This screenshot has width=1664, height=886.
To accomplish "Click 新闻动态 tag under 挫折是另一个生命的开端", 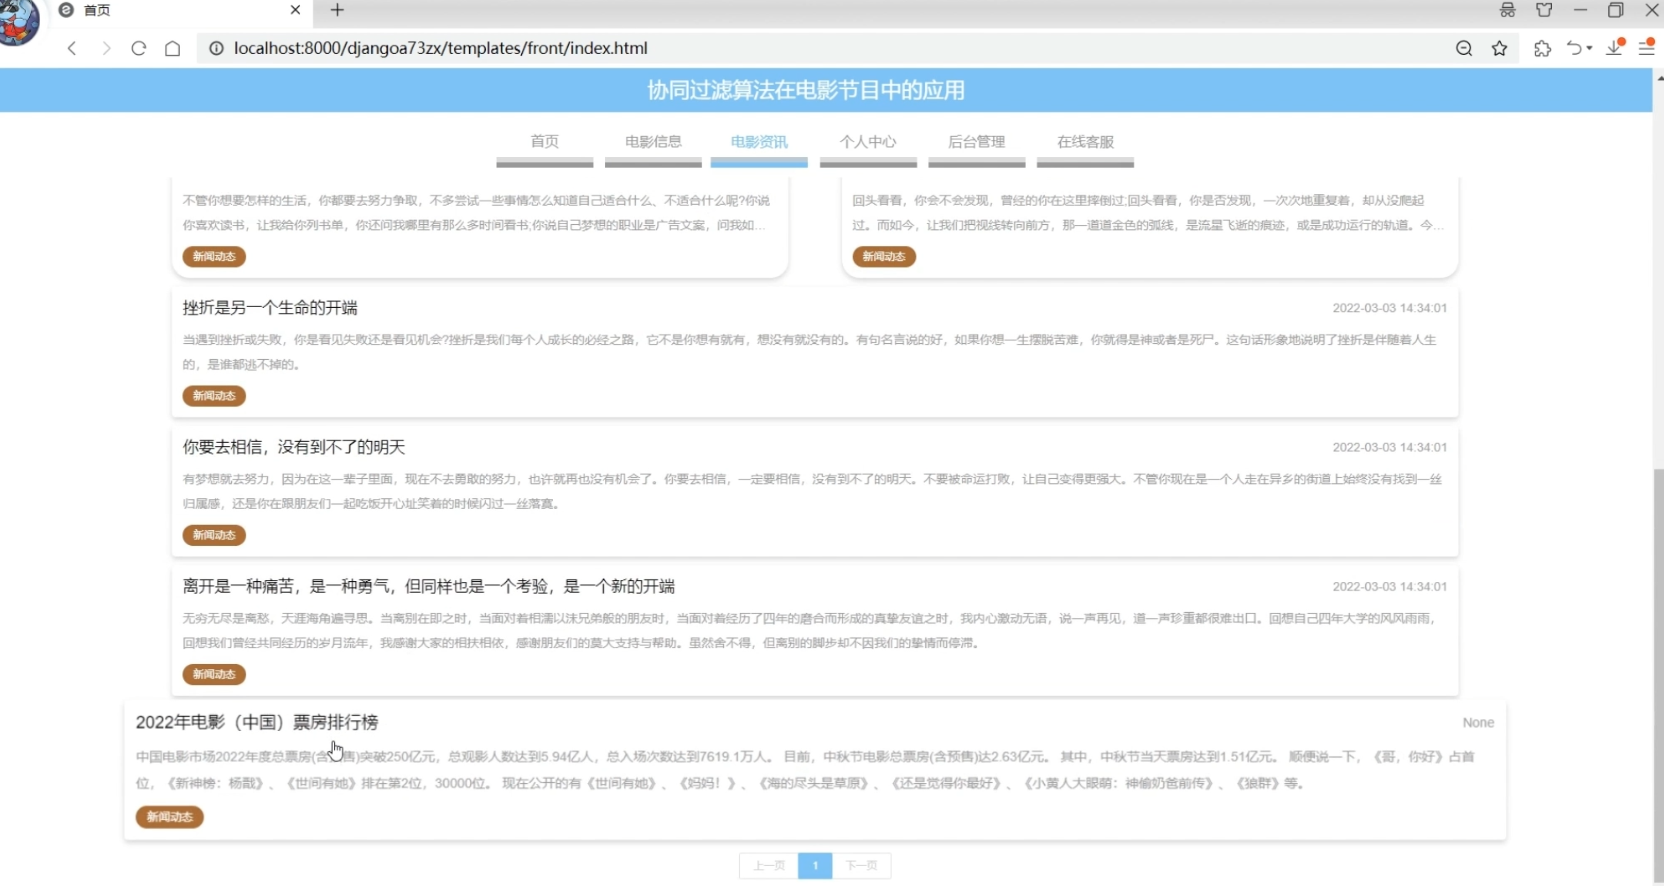I will pos(214,396).
